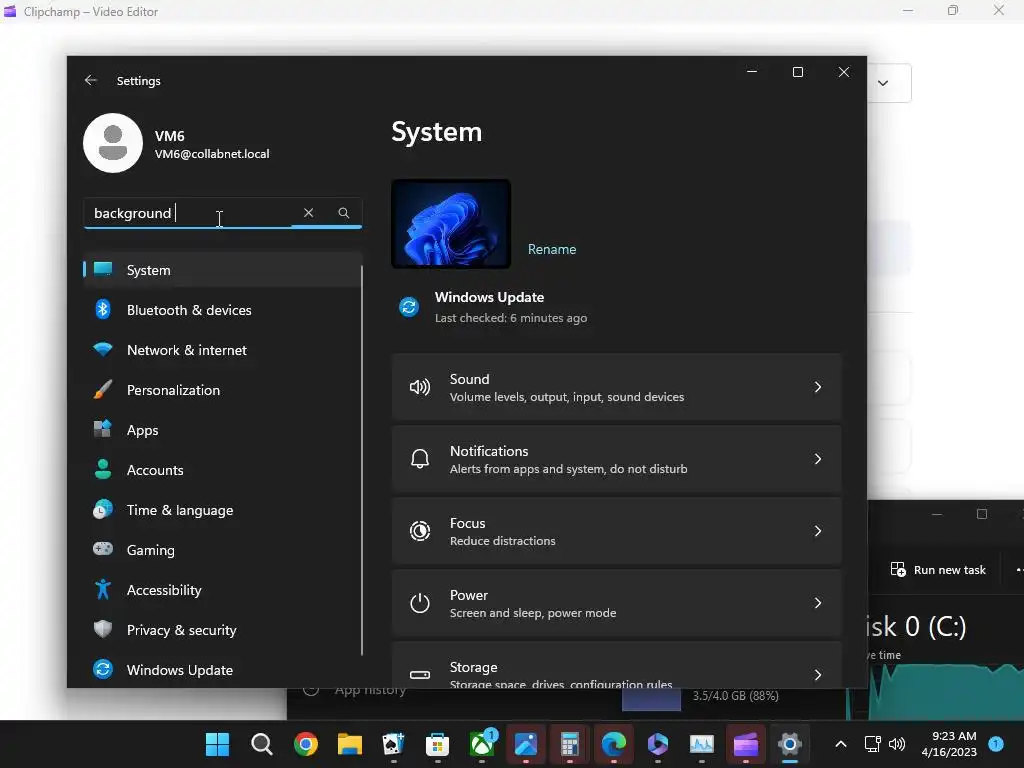This screenshot has width=1024, height=768.
Task: Click the Wi-Fi network icon in sidebar
Action: point(103,349)
